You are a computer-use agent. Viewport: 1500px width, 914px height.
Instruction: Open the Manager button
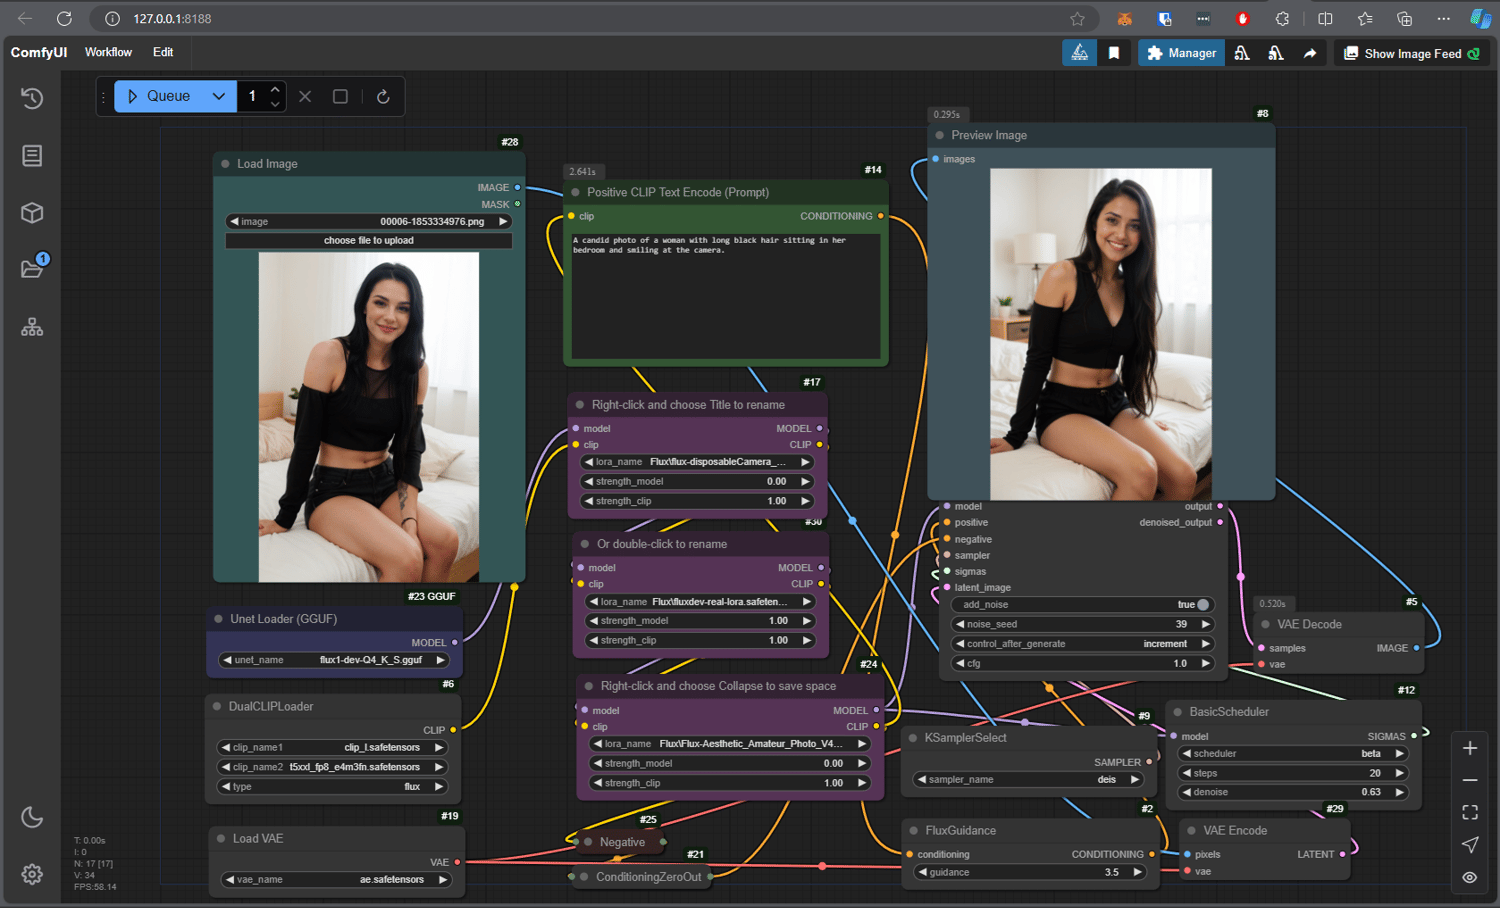(x=1182, y=53)
